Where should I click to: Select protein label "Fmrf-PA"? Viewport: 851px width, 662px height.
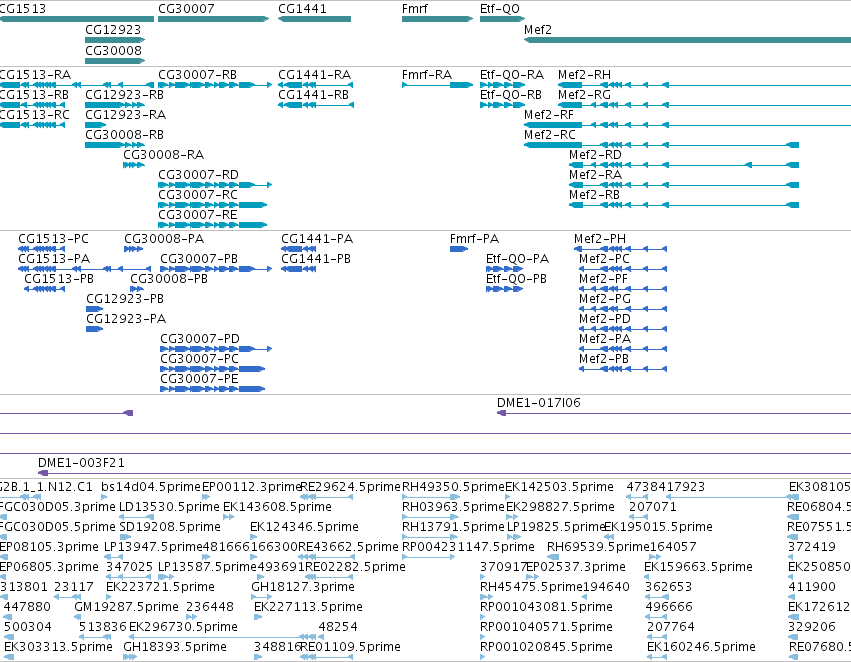click(474, 239)
